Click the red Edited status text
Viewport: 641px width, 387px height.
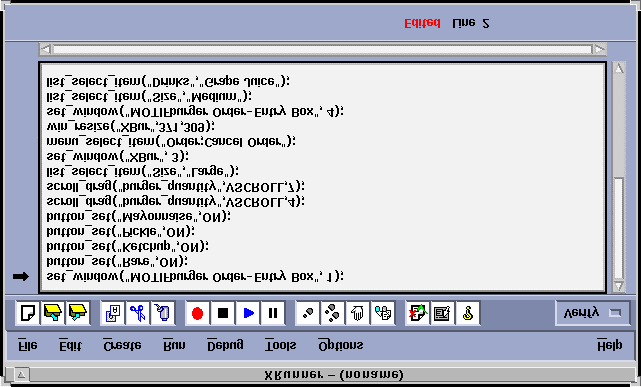click(422, 23)
